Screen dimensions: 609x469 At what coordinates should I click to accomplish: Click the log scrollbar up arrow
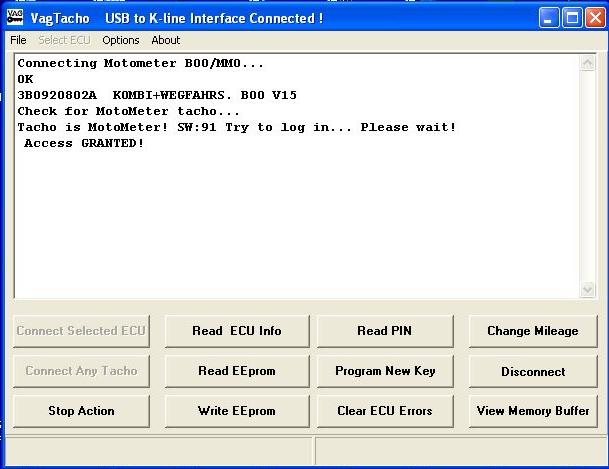tap(587, 63)
